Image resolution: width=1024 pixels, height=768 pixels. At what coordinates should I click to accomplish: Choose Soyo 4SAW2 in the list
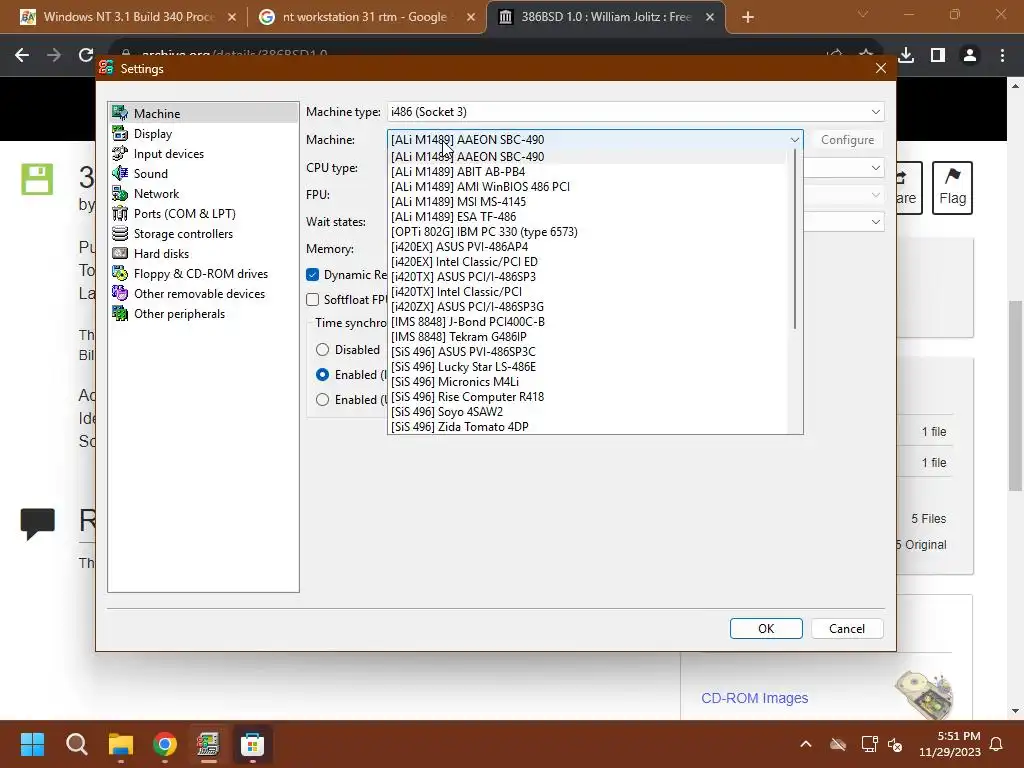[x=588, y=412]
